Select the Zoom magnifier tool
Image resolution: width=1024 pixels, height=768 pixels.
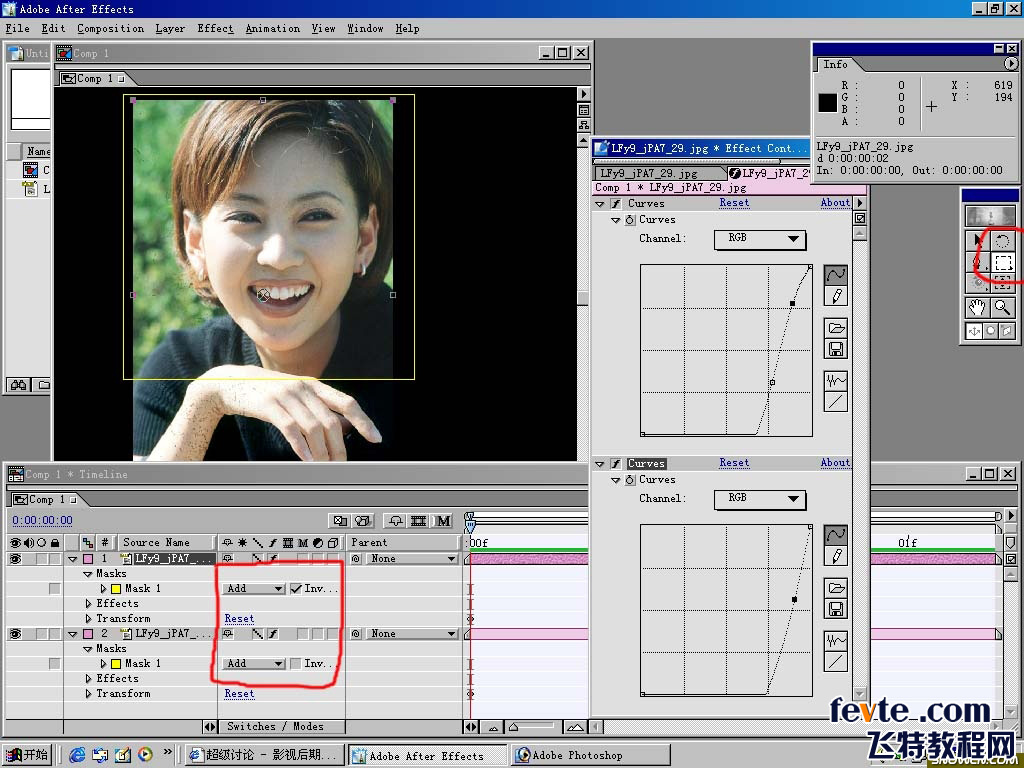pos(1002,308)
